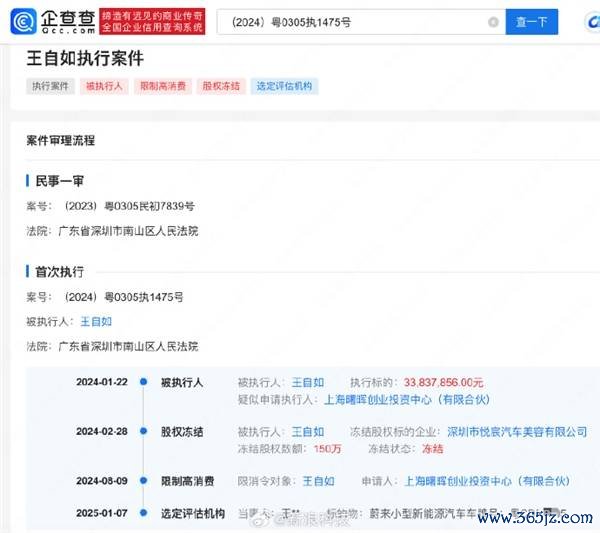The width and height of the screenshot is (600, 533).
Task: Click the red 冻结 status value
Action: coord(432,449)
